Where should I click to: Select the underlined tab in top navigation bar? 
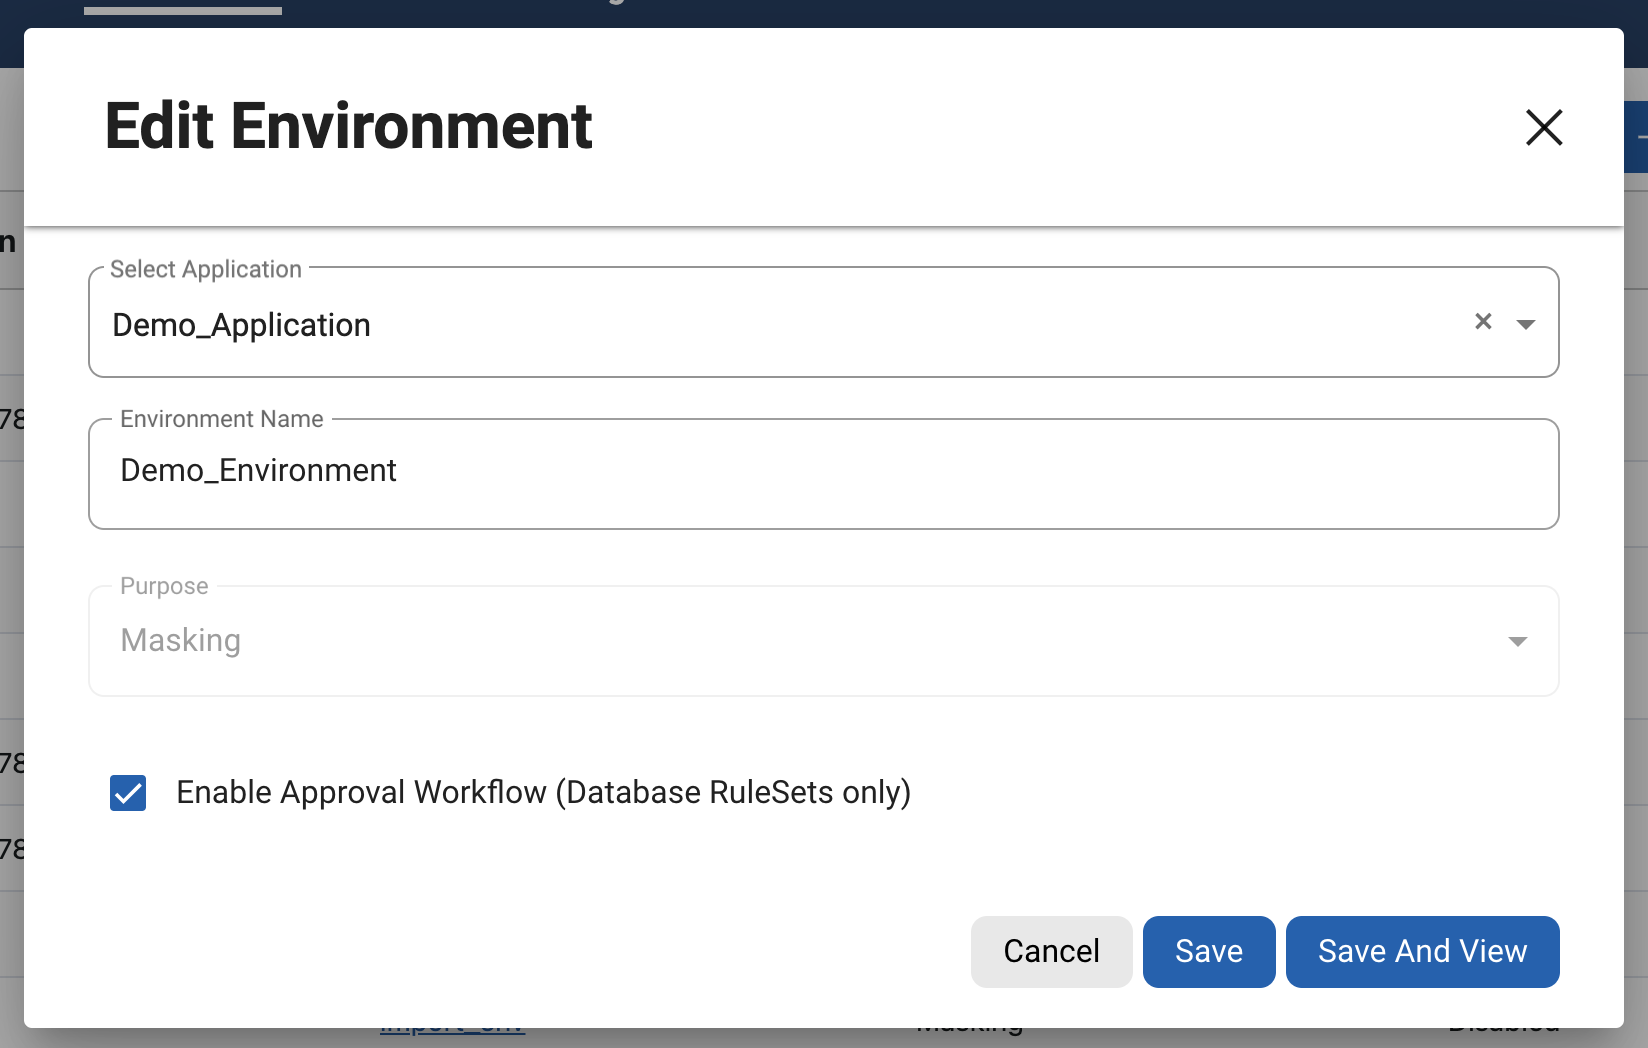(183, 7)
